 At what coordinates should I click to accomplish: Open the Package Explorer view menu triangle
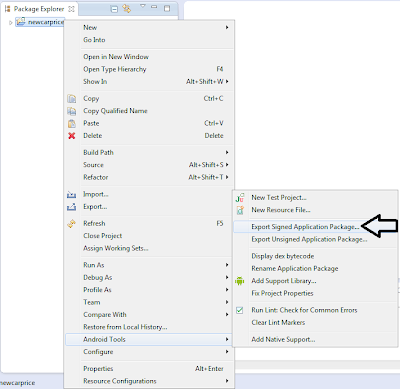(143, 6)
